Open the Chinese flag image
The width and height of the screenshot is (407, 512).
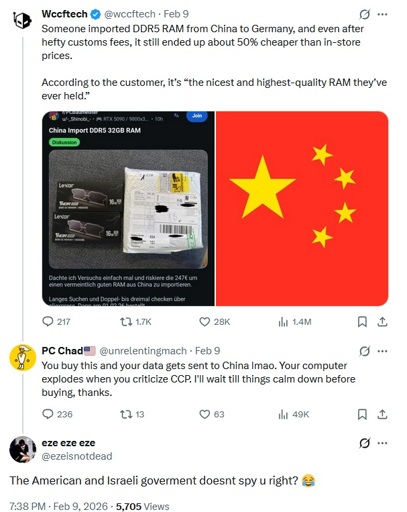(302, 208)
